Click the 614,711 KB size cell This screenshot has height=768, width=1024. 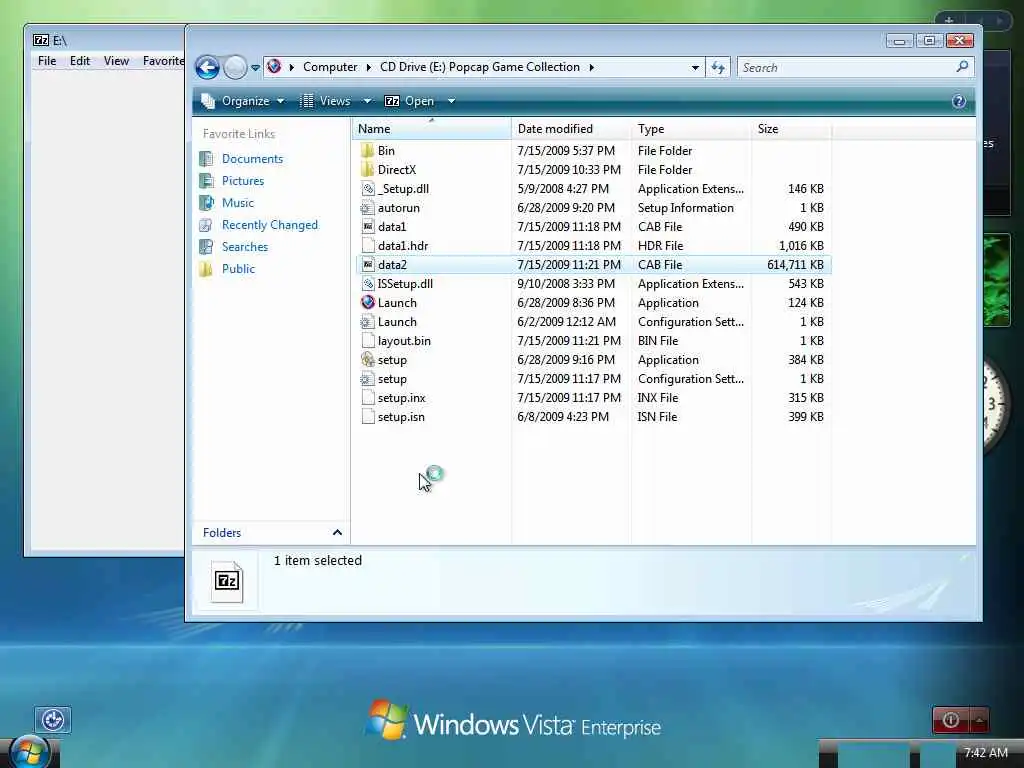pyautogui.click(x=795, y=264)
